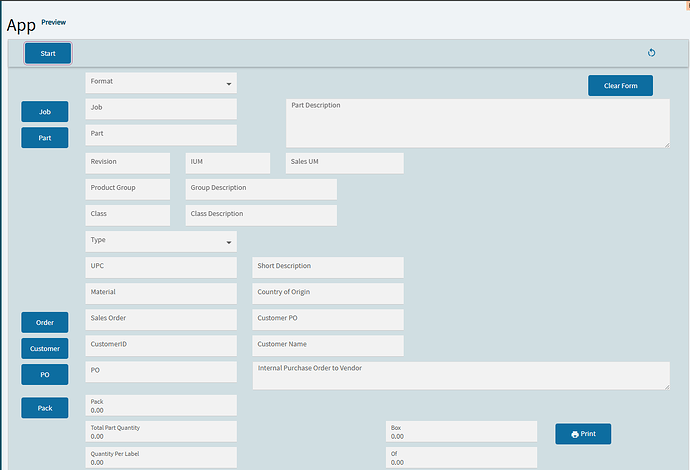
Task: Click the Product Group field
Action: pyautogui.click(x=128, y=189)
